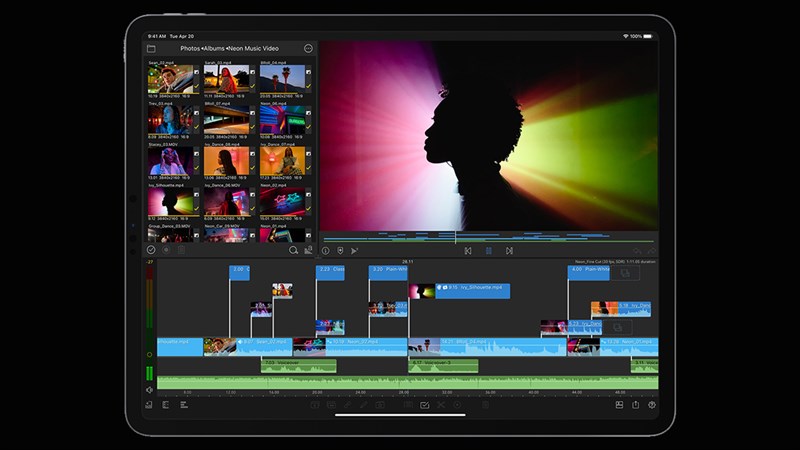Pause playback in the preview

pyautogui.click(x=488, y=251)
